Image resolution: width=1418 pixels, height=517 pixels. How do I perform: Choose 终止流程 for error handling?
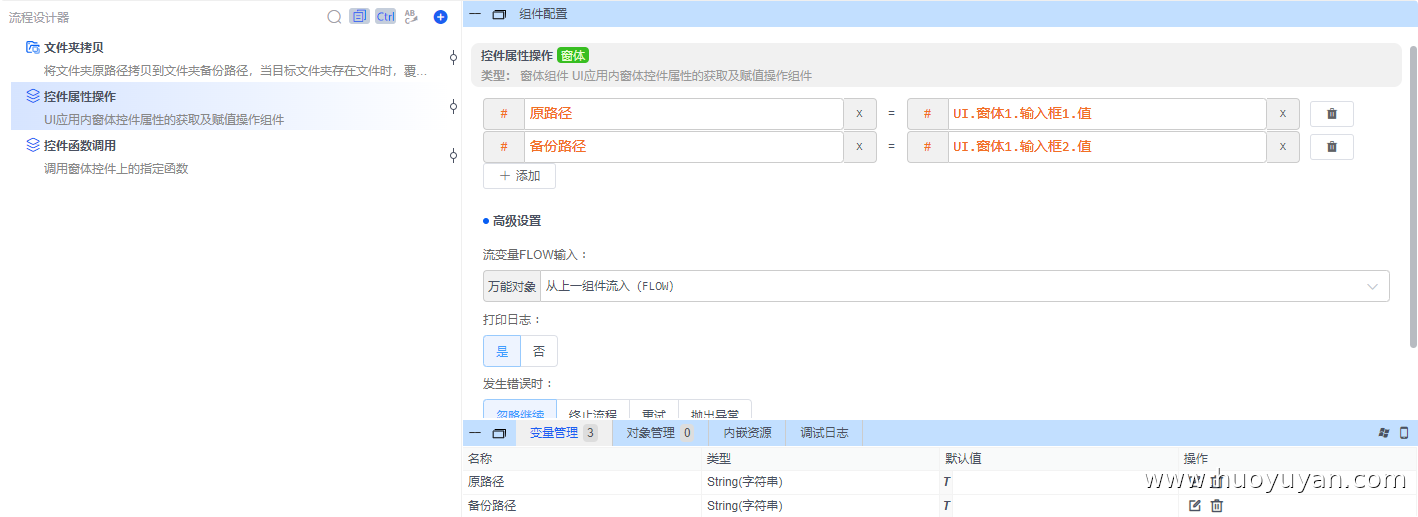point(593,410)
